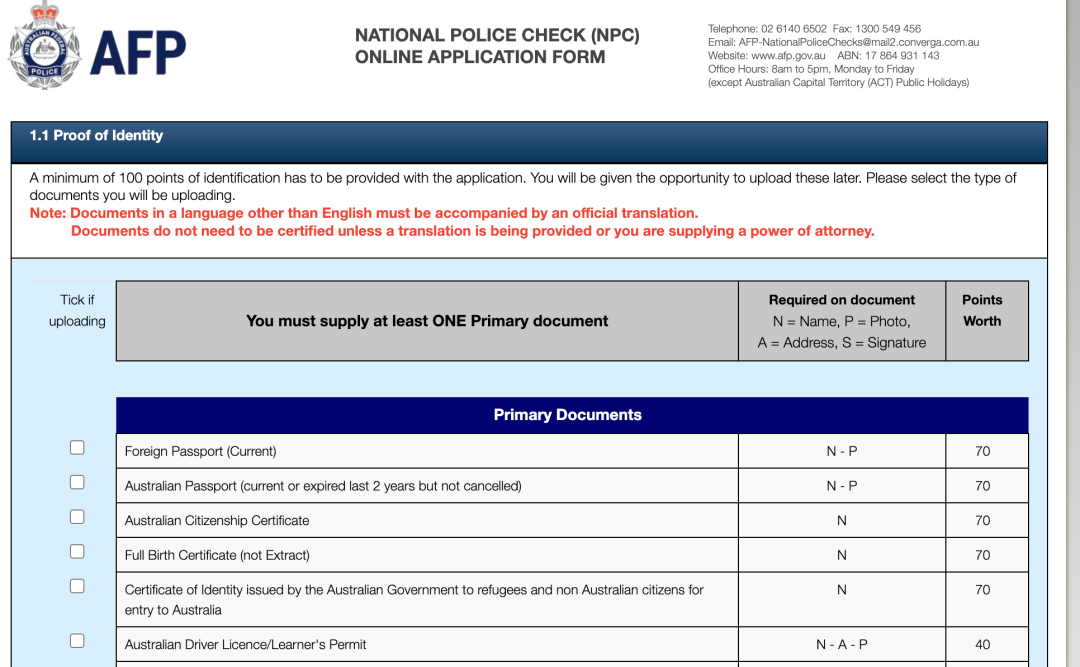Image resolution: width=1080 pixels, height=667 pixels.
Task: Tick the Australian Driver Licence/Learner's Permit checkbox
Action: coord(77,641)
